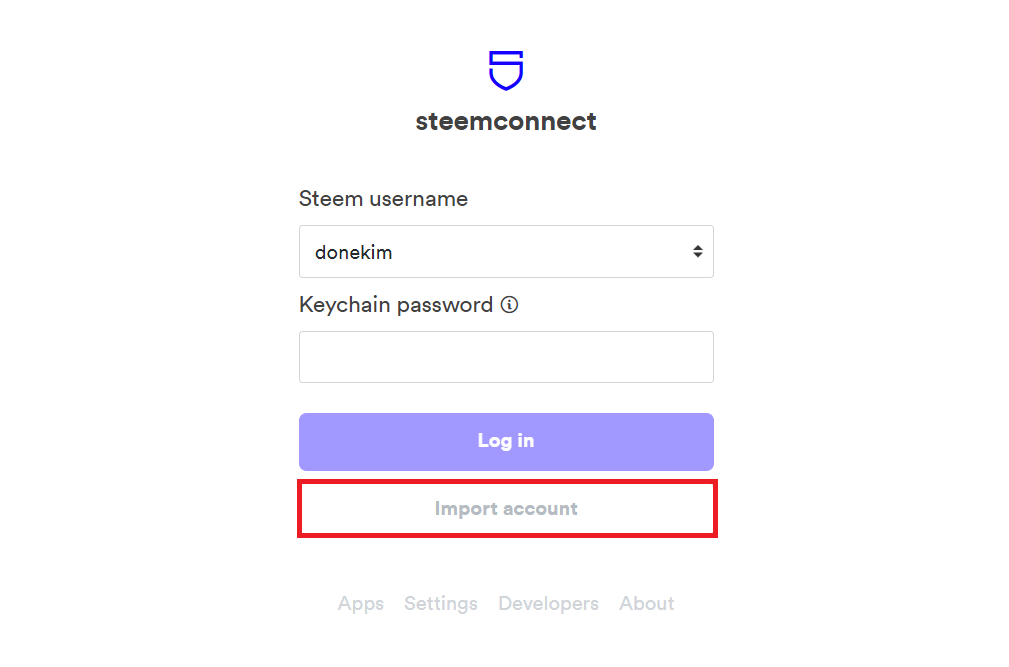Place cursor in the password text box
This screenshot has height=667, width=1009.
[506, 357]
